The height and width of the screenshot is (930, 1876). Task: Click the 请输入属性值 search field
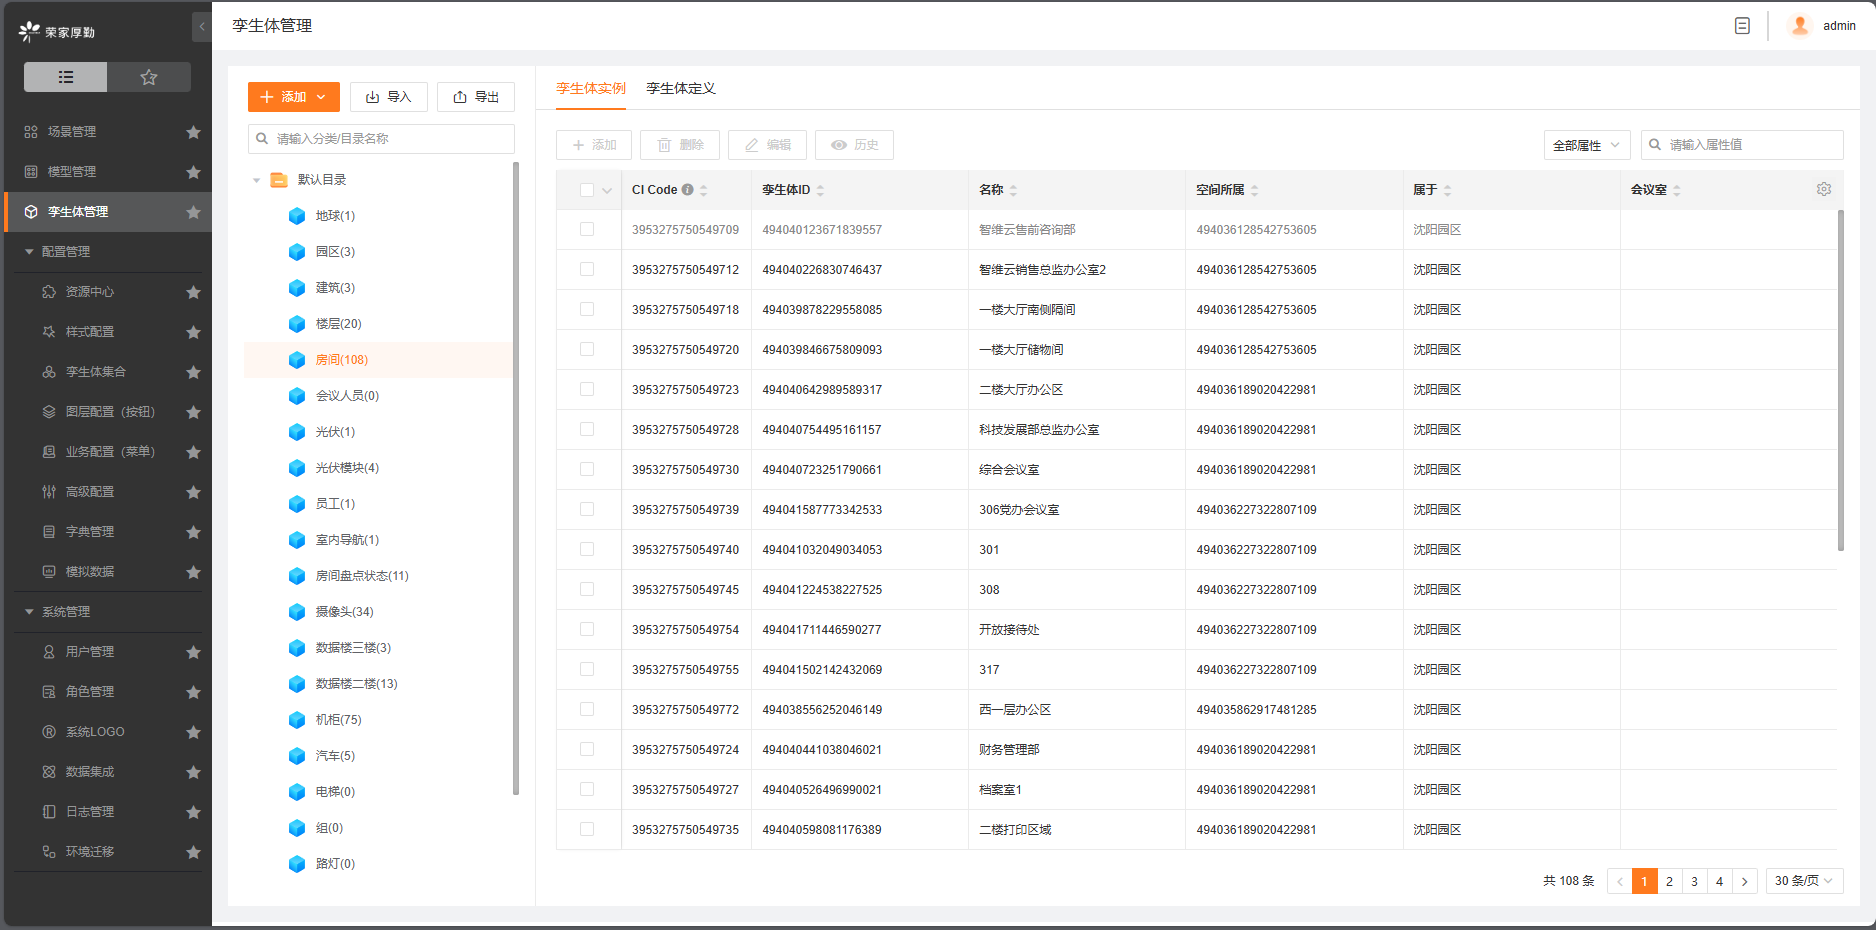pos(1750,145)
